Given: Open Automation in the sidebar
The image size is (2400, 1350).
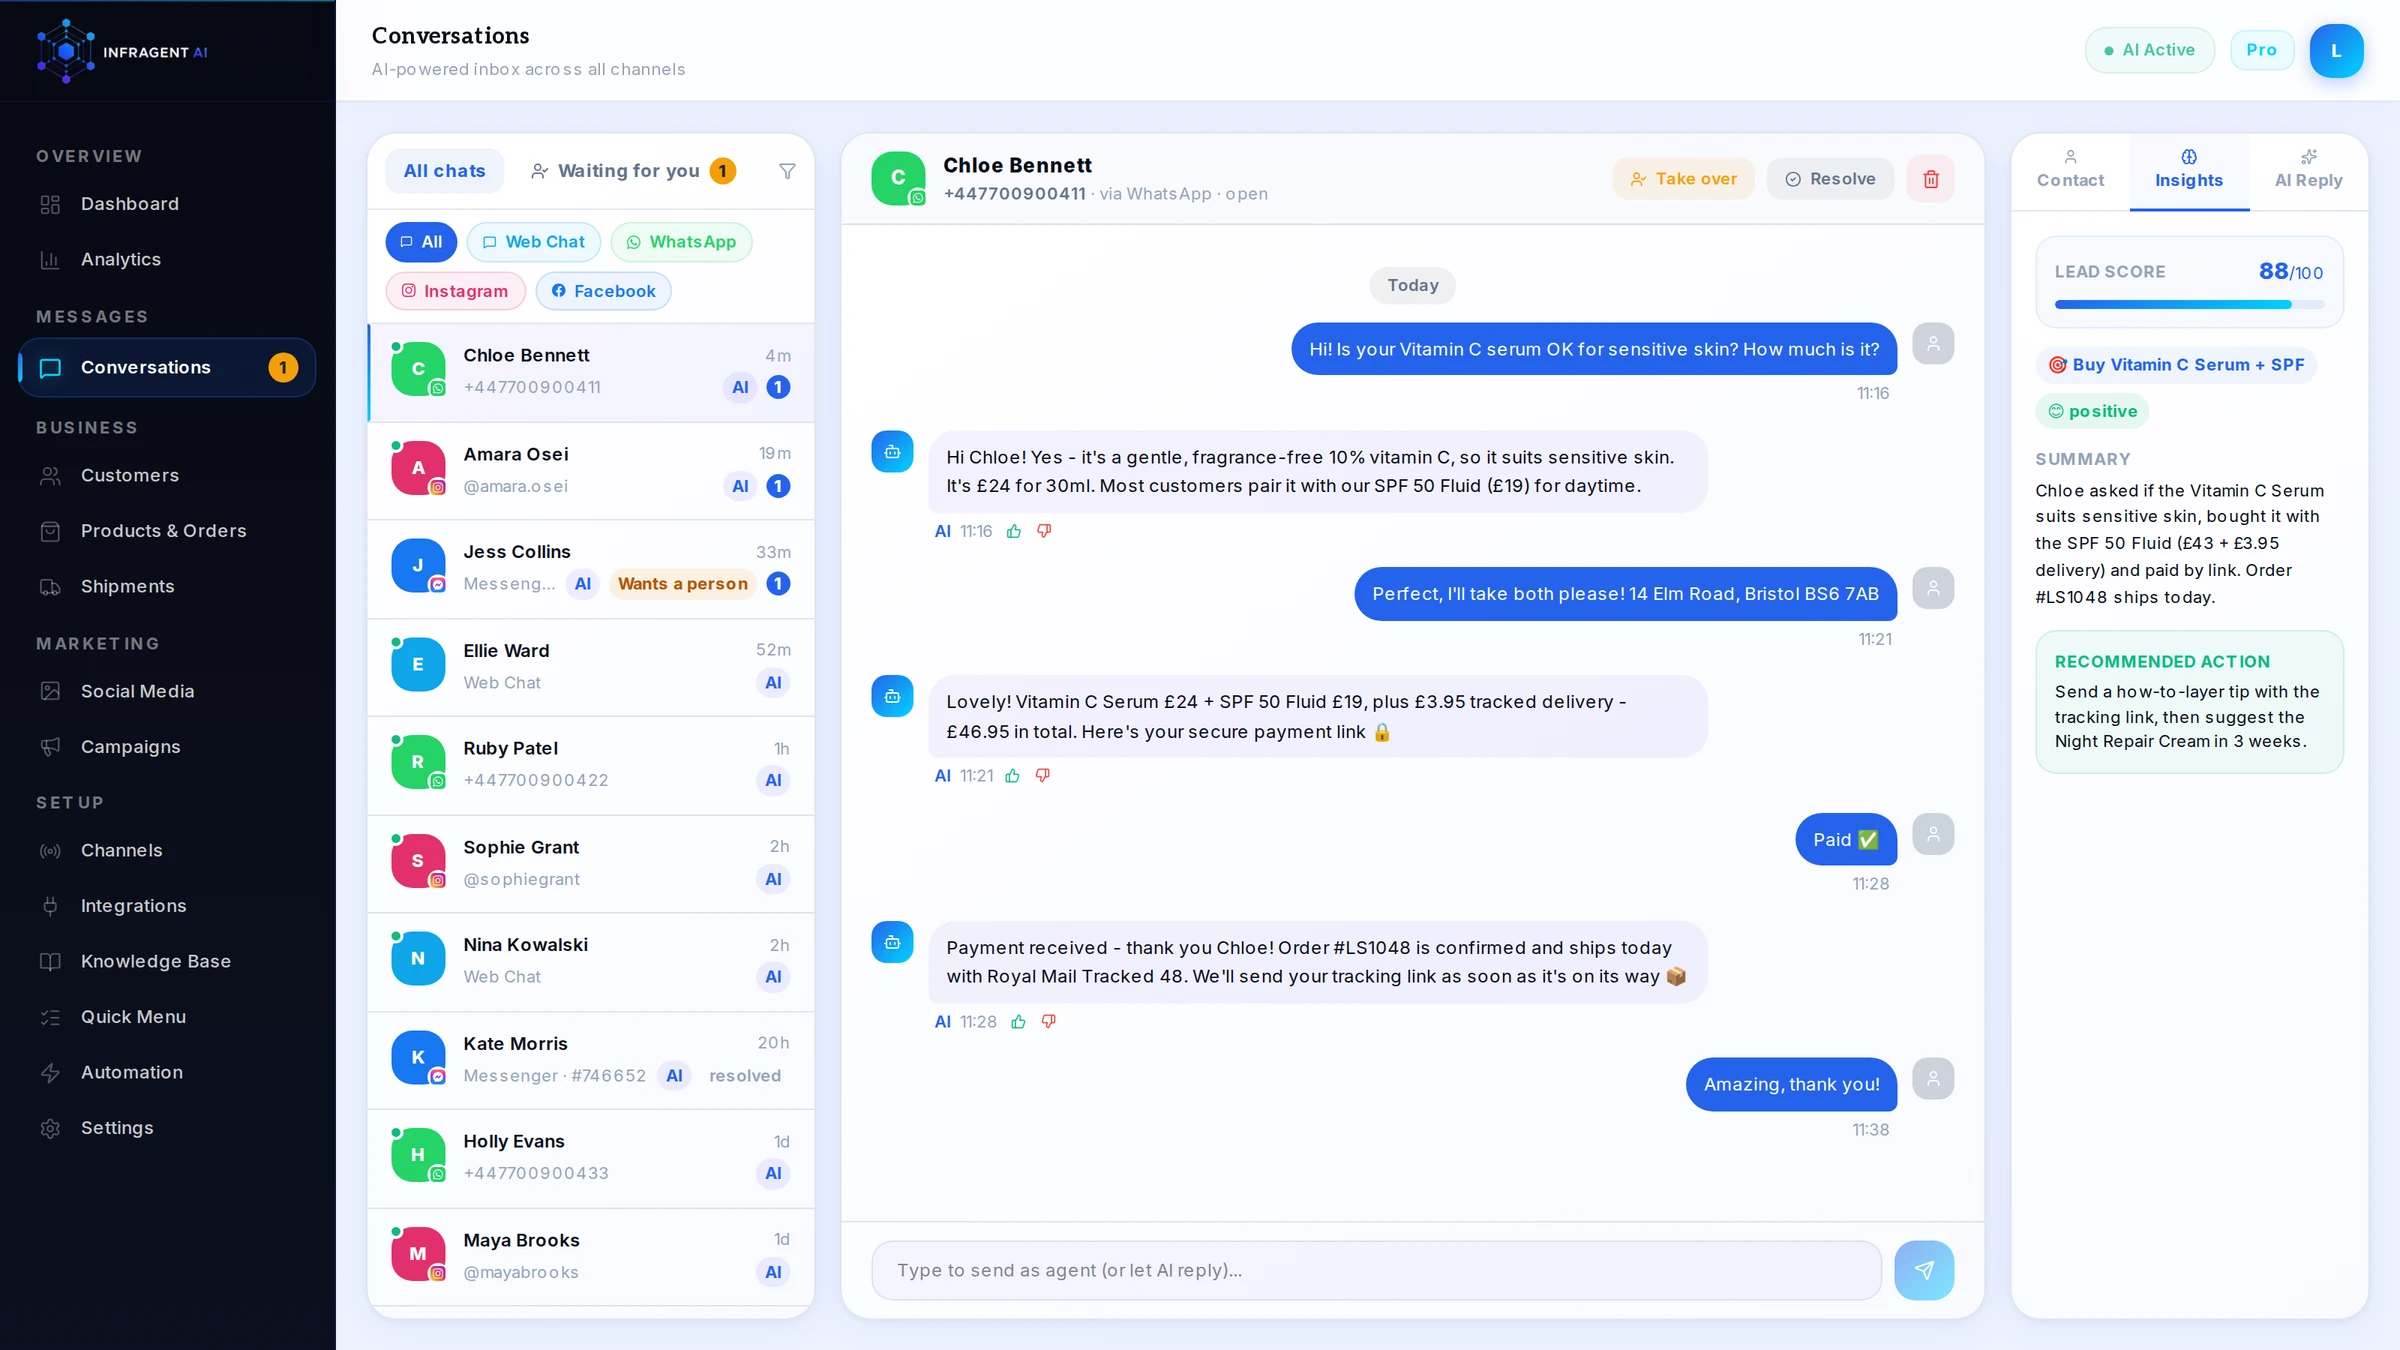Looking at the screenshot, I should [x=167, y=1072].
